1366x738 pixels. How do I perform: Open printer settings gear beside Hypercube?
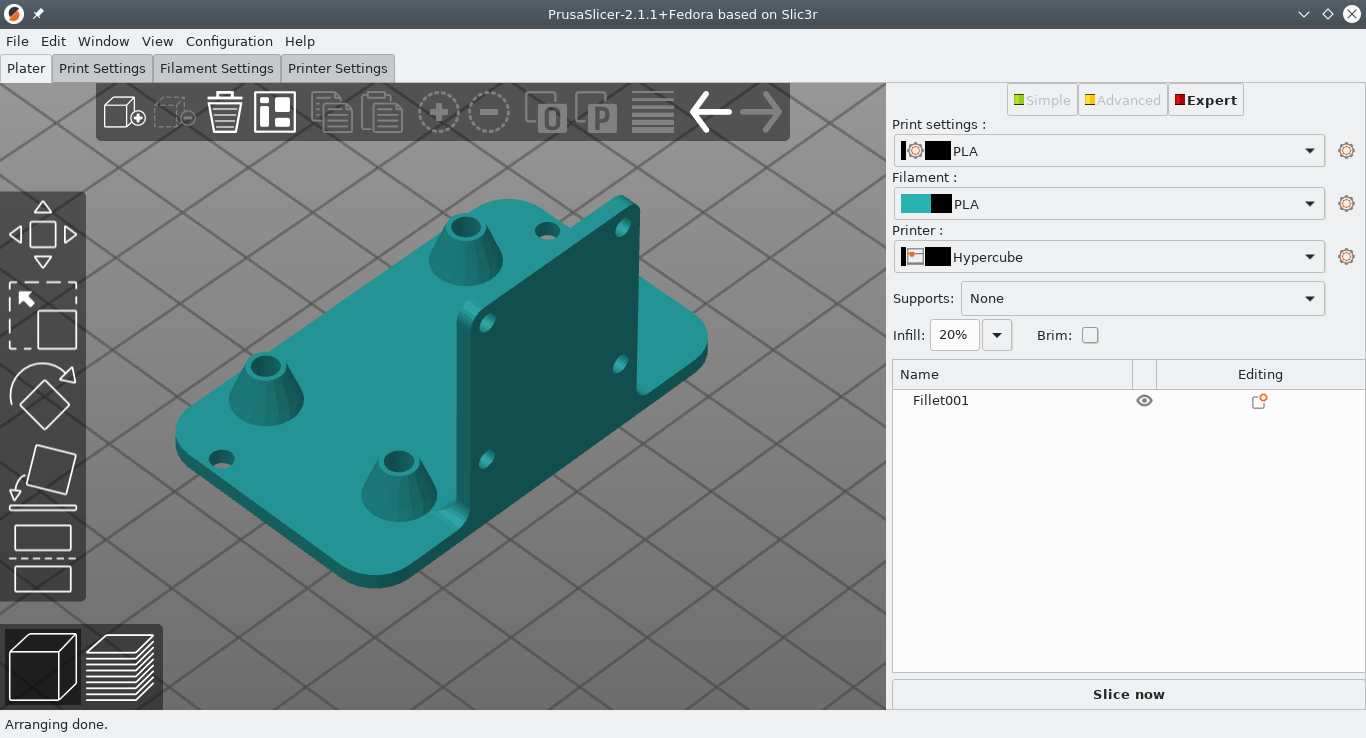click(x=1346, y=257)
